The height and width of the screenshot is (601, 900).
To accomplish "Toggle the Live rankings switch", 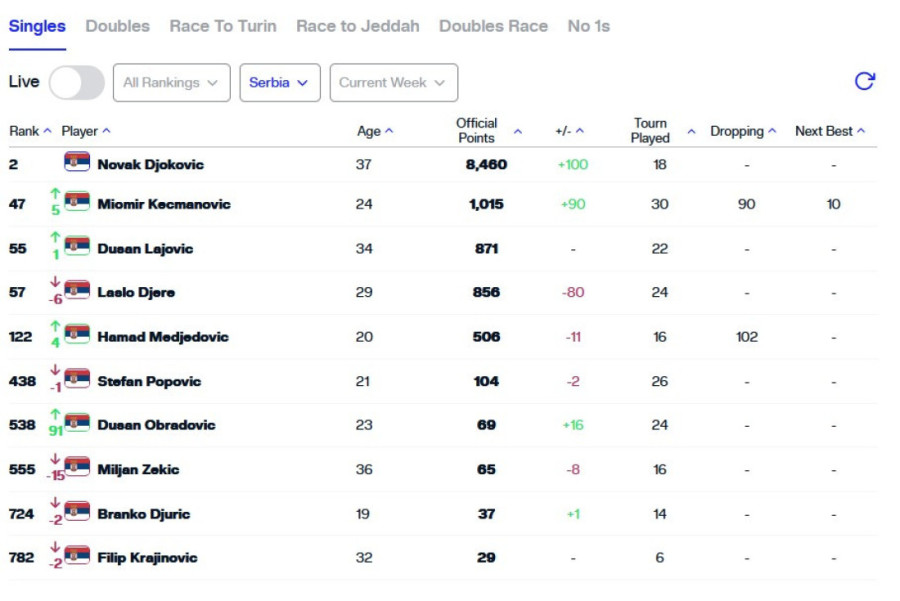I will tap(76, 83).
